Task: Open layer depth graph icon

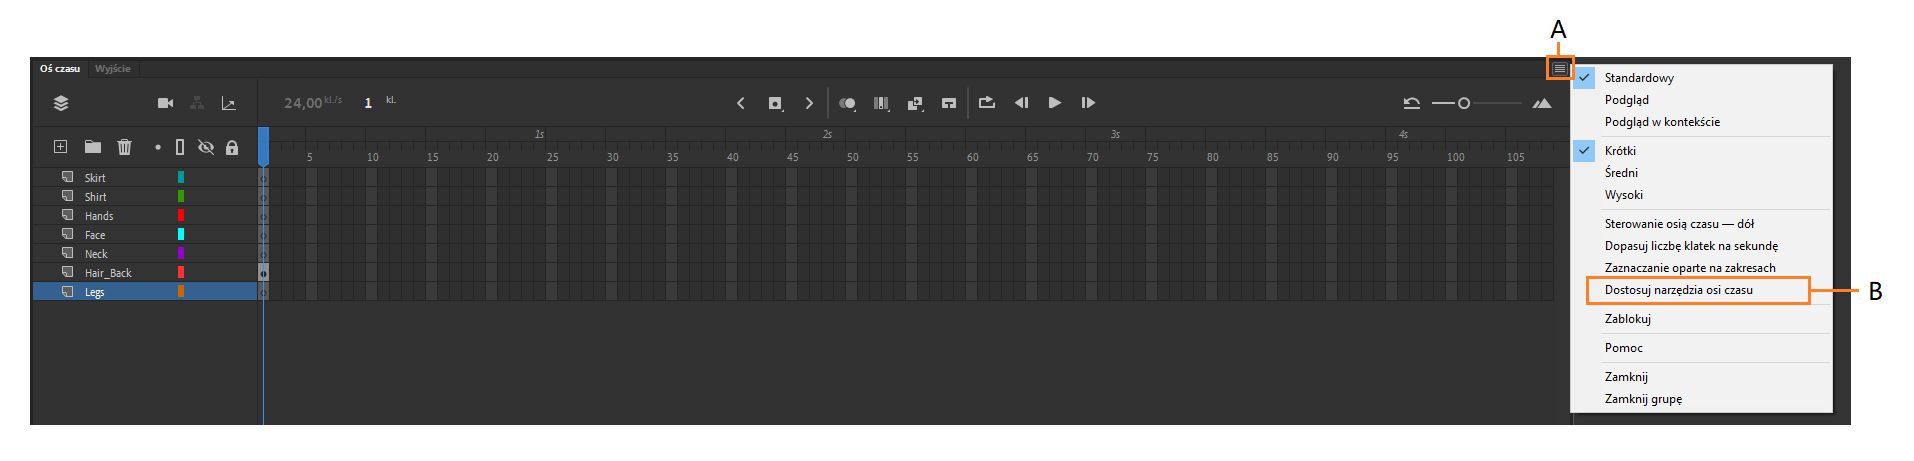Action: click(x=229, y=103)
